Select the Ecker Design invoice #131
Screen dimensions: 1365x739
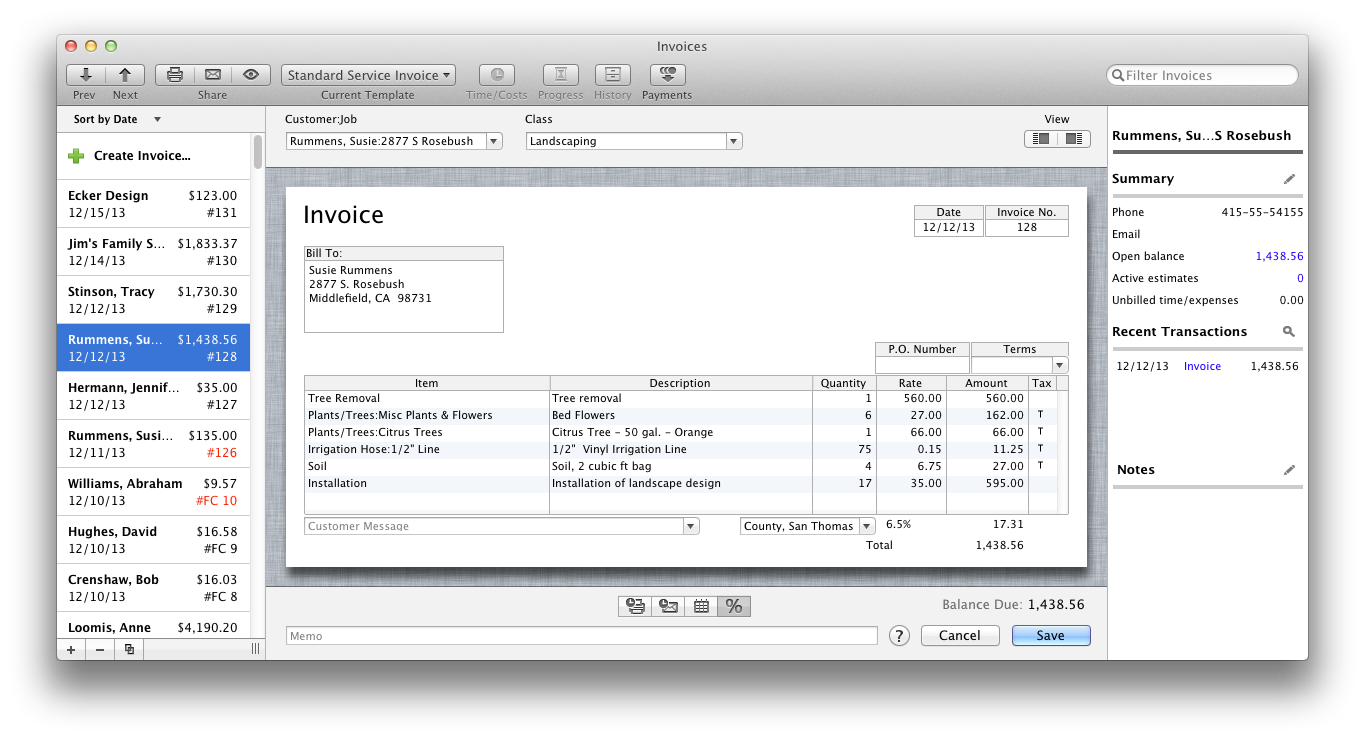pos(153,204)
